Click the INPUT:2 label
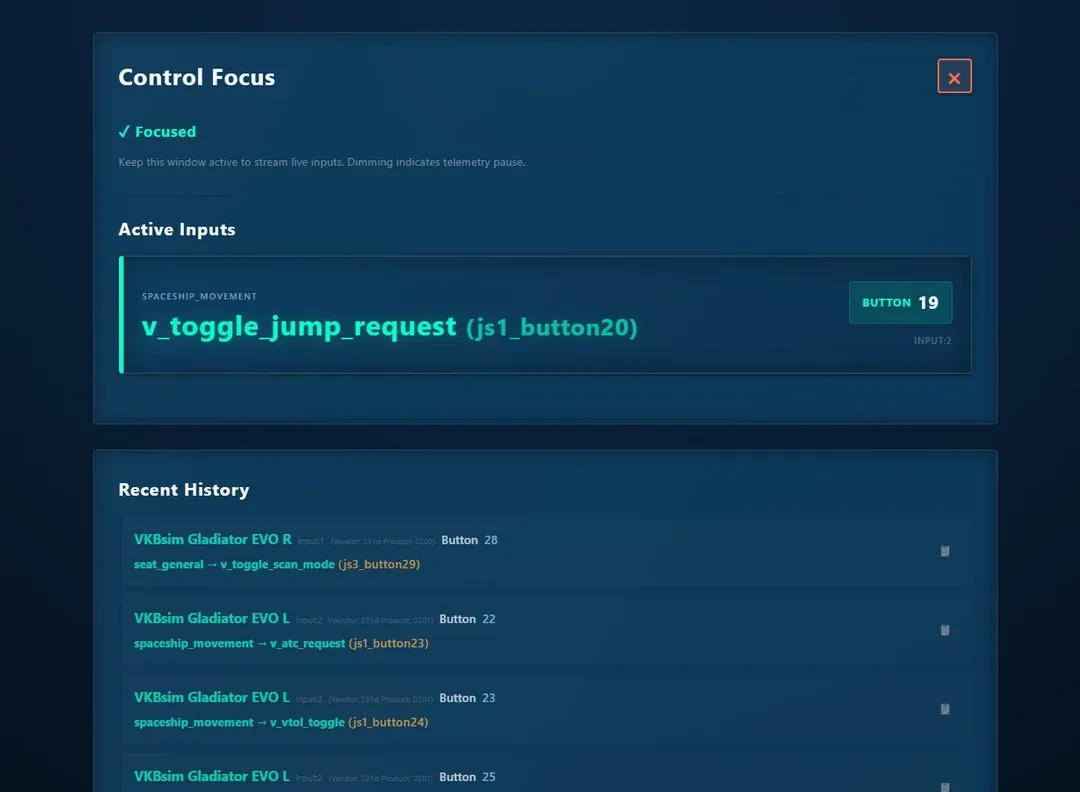This screenshot has width=1080, height=792. coord(932,340)
